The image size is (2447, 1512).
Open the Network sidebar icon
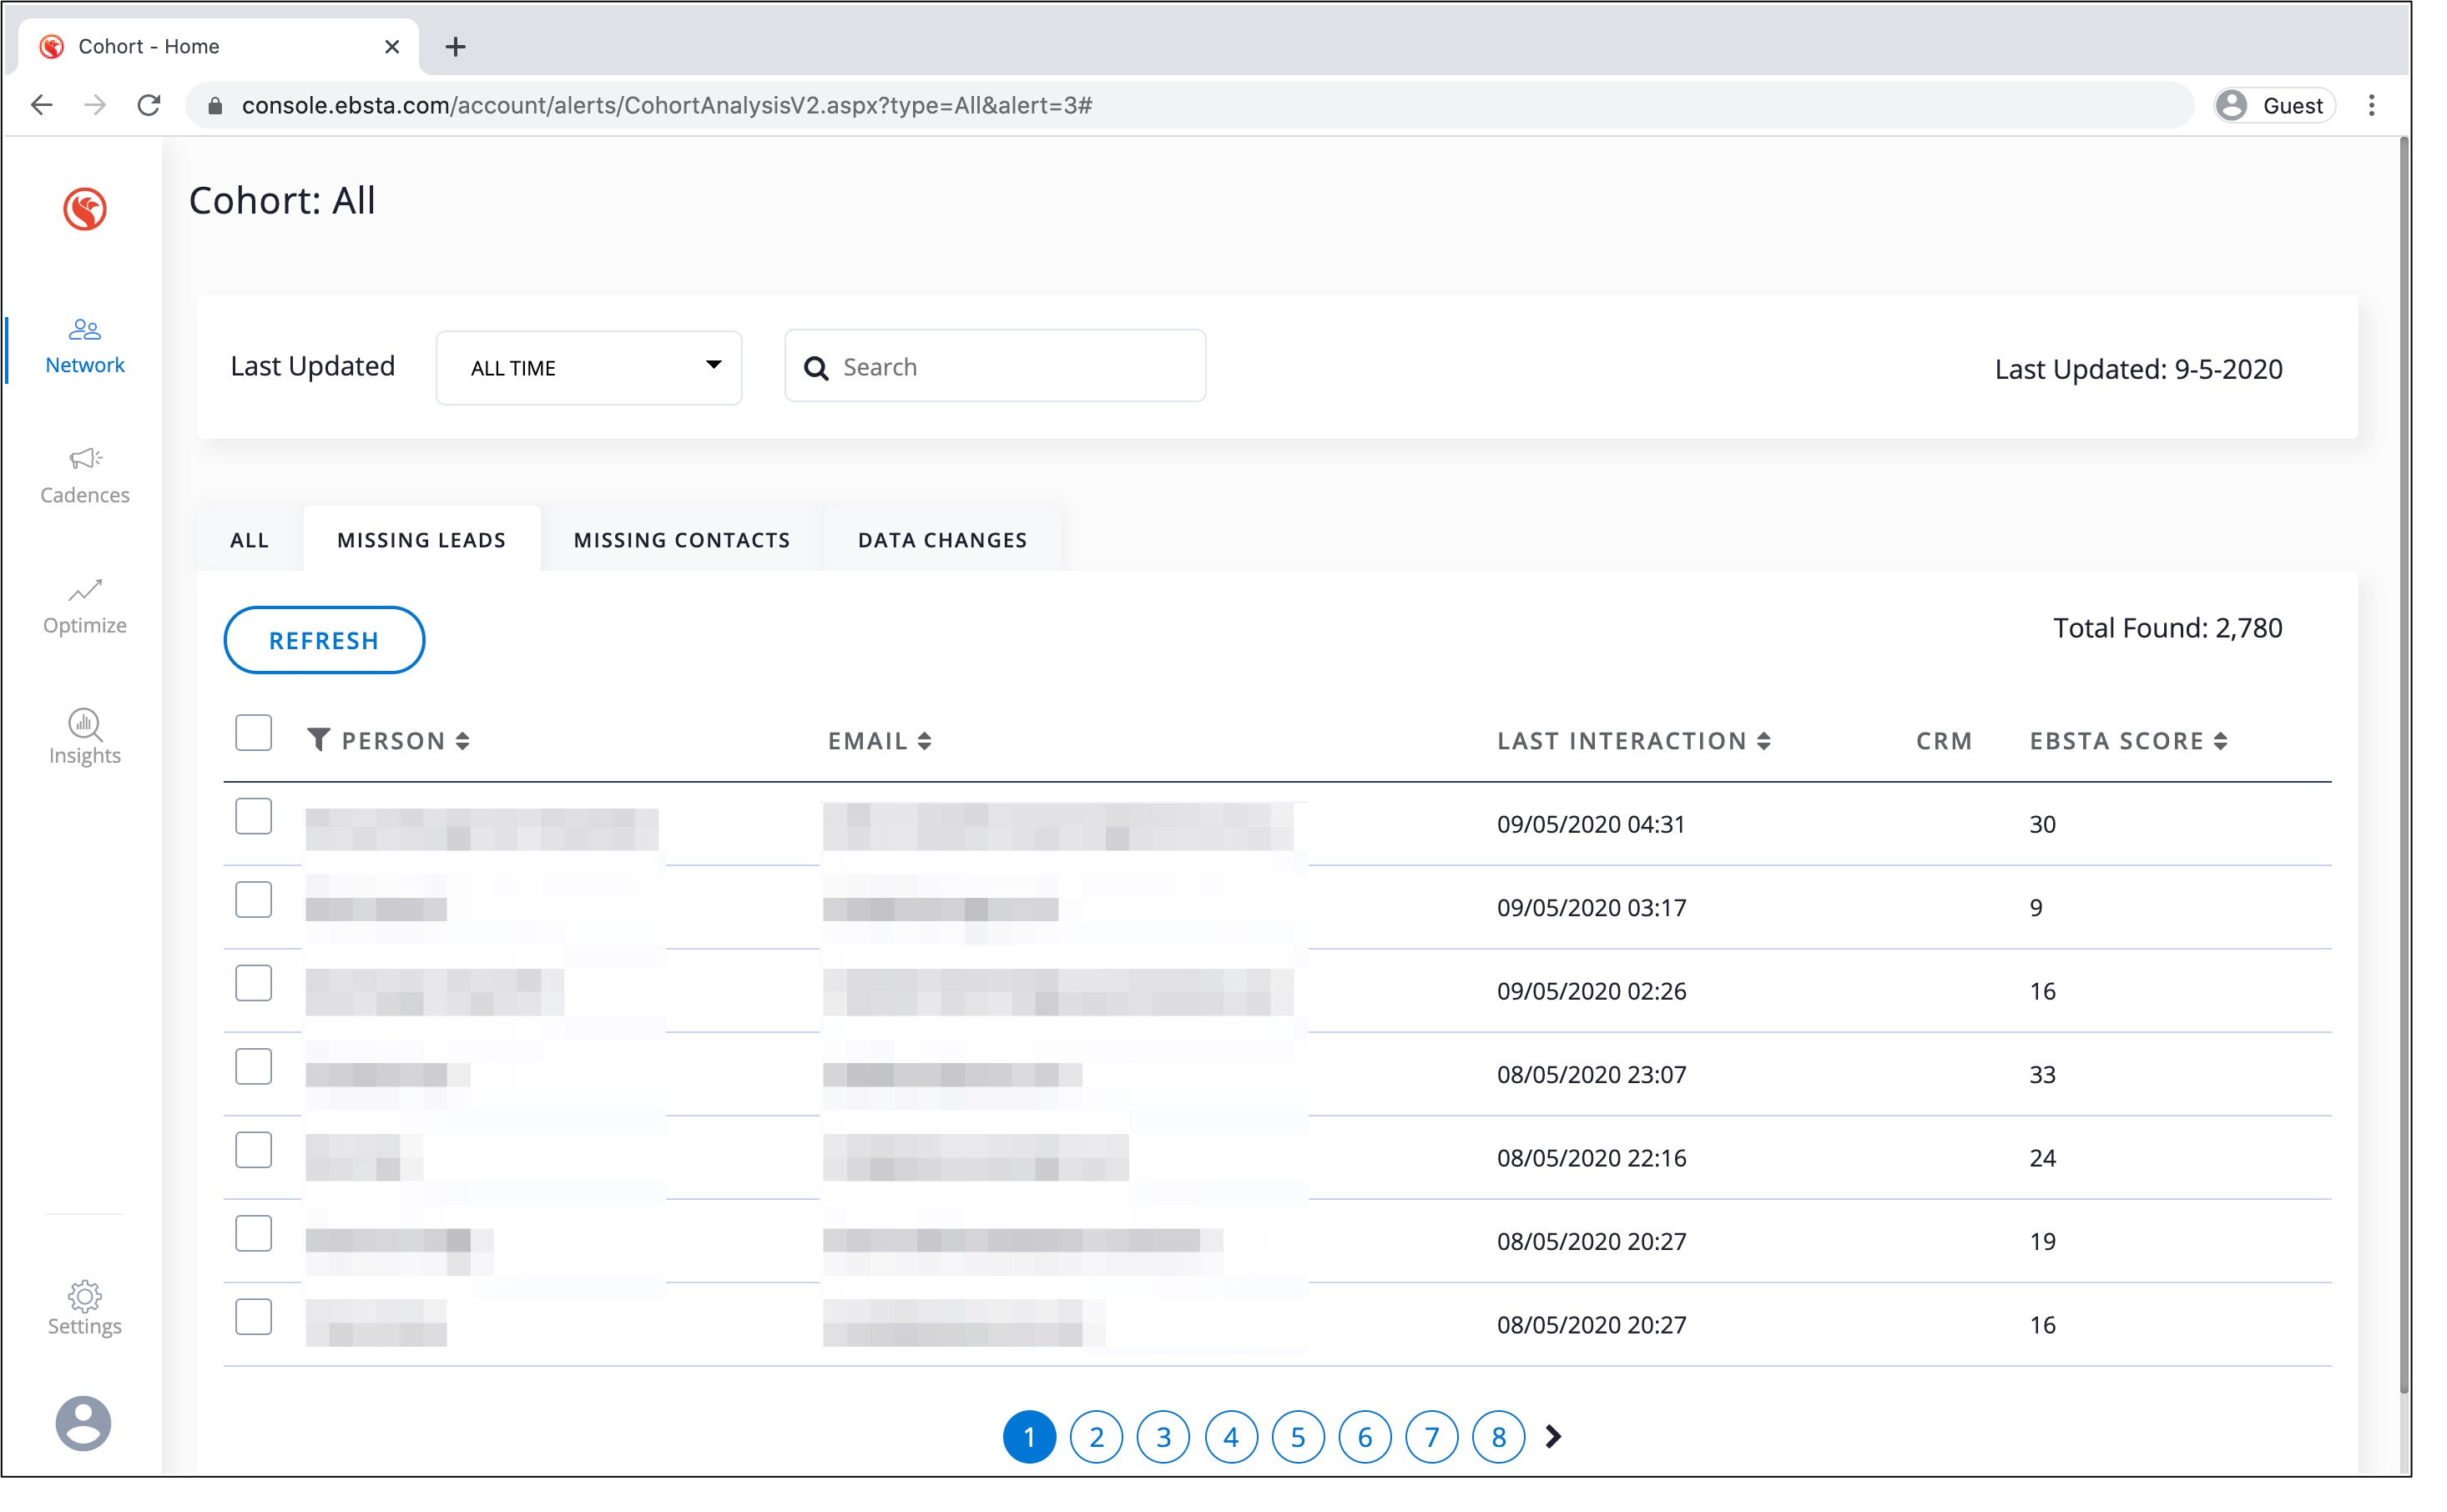[x=84, y=330]
